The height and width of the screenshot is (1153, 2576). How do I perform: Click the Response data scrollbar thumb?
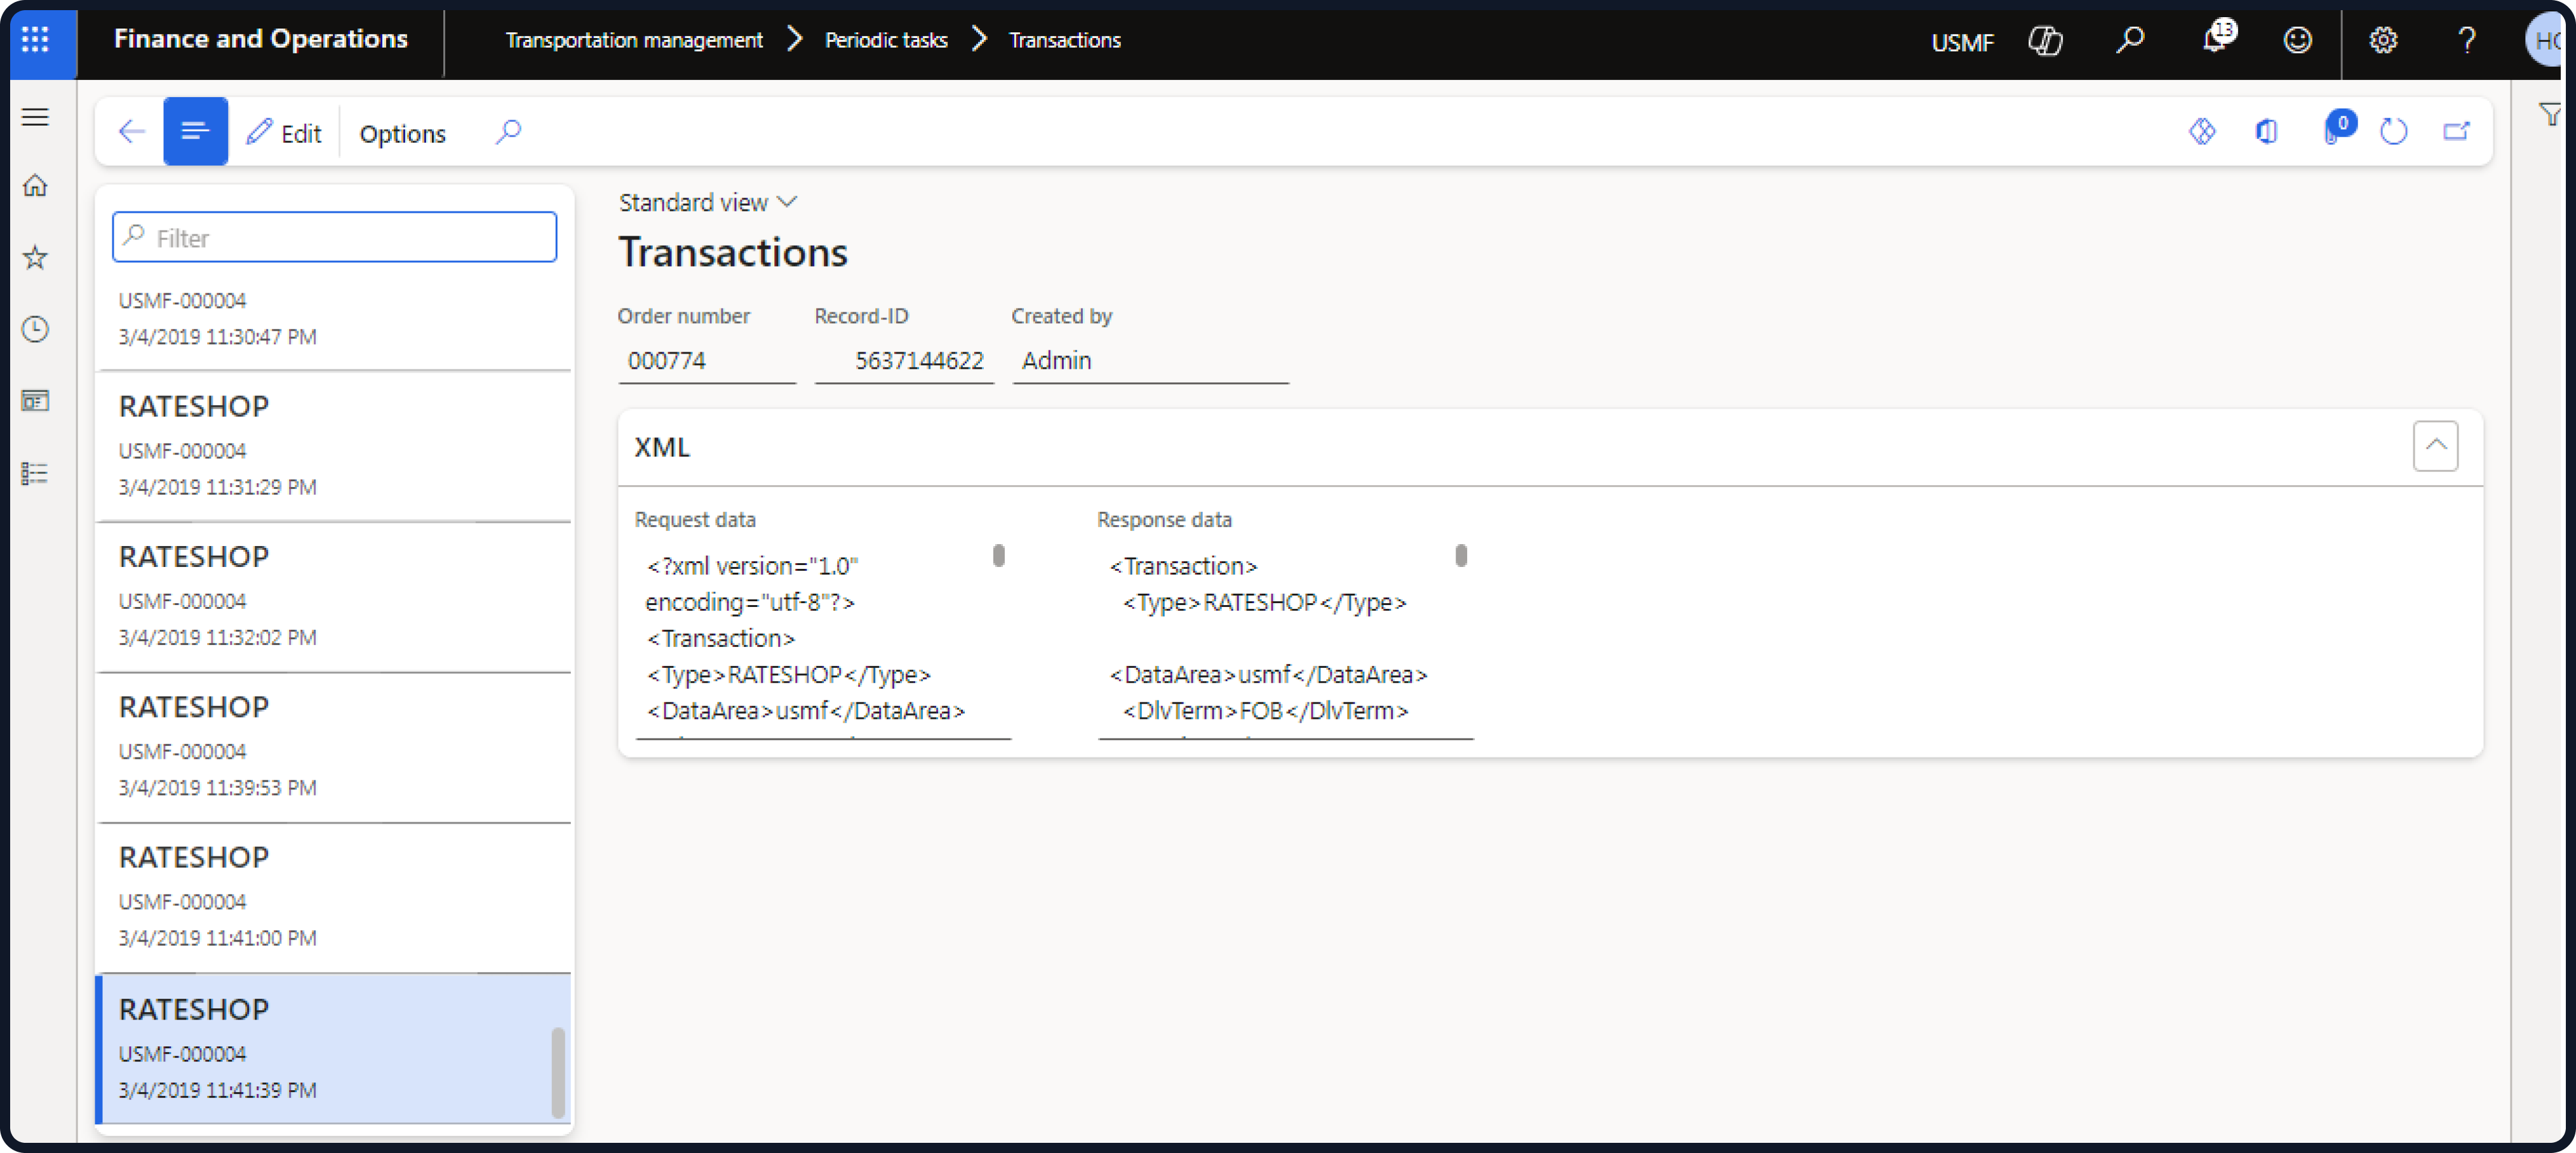(x=1461, y=555)
